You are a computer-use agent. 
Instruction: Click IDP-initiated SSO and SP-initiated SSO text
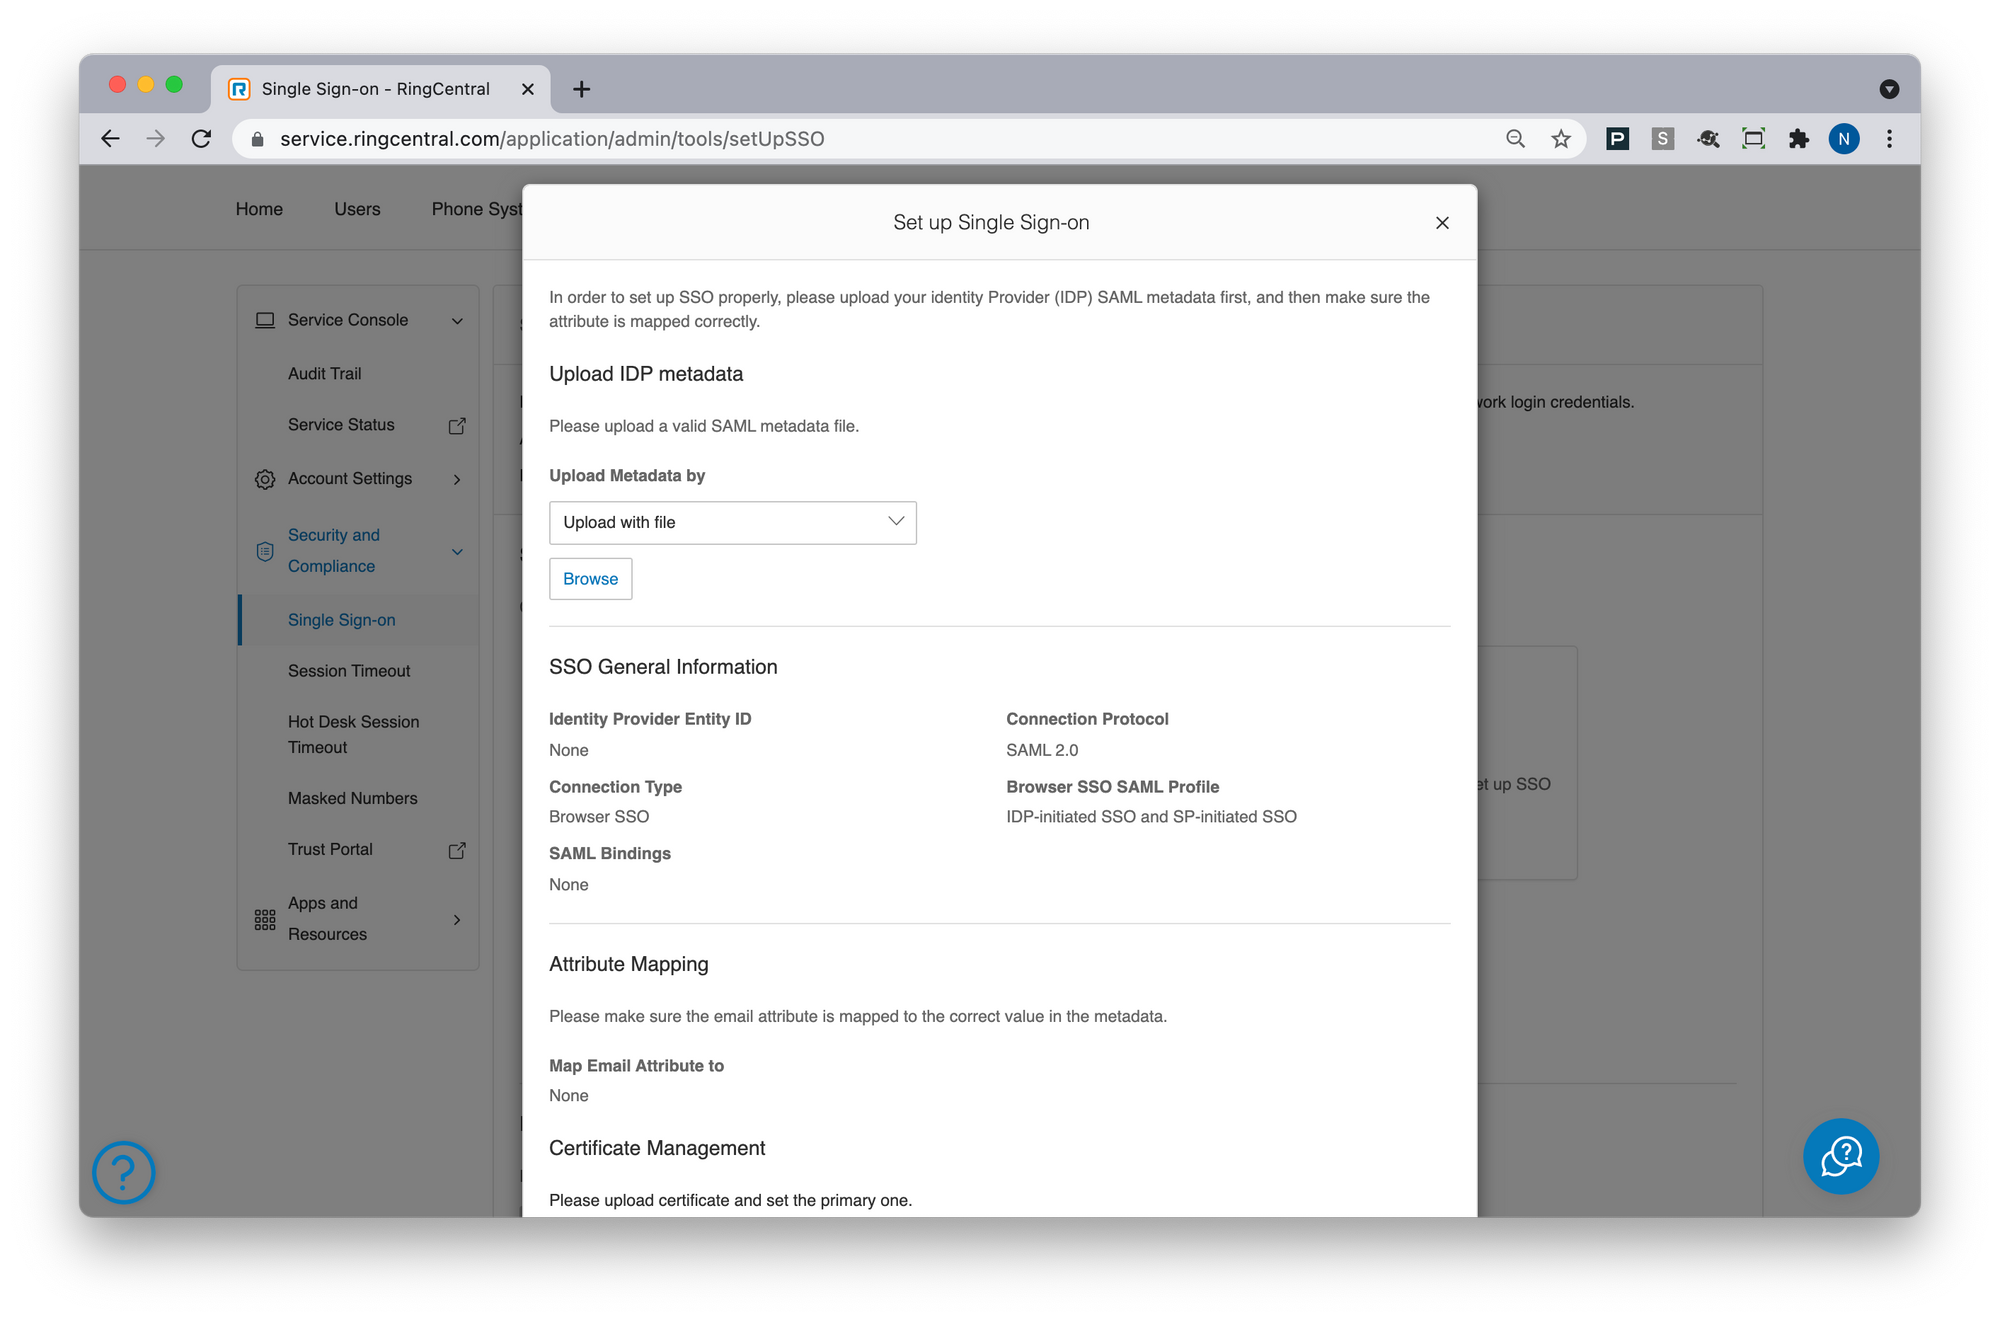[x=1151, y=817]
